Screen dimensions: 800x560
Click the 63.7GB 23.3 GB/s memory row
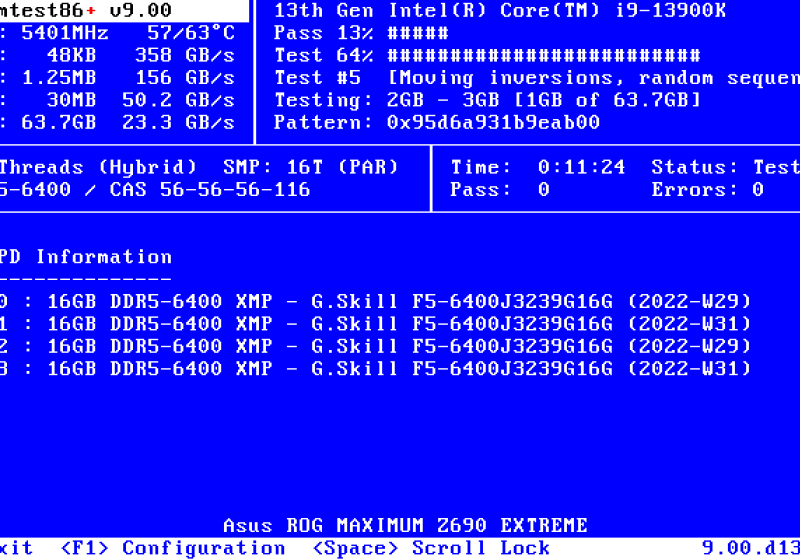click(117, 122)
